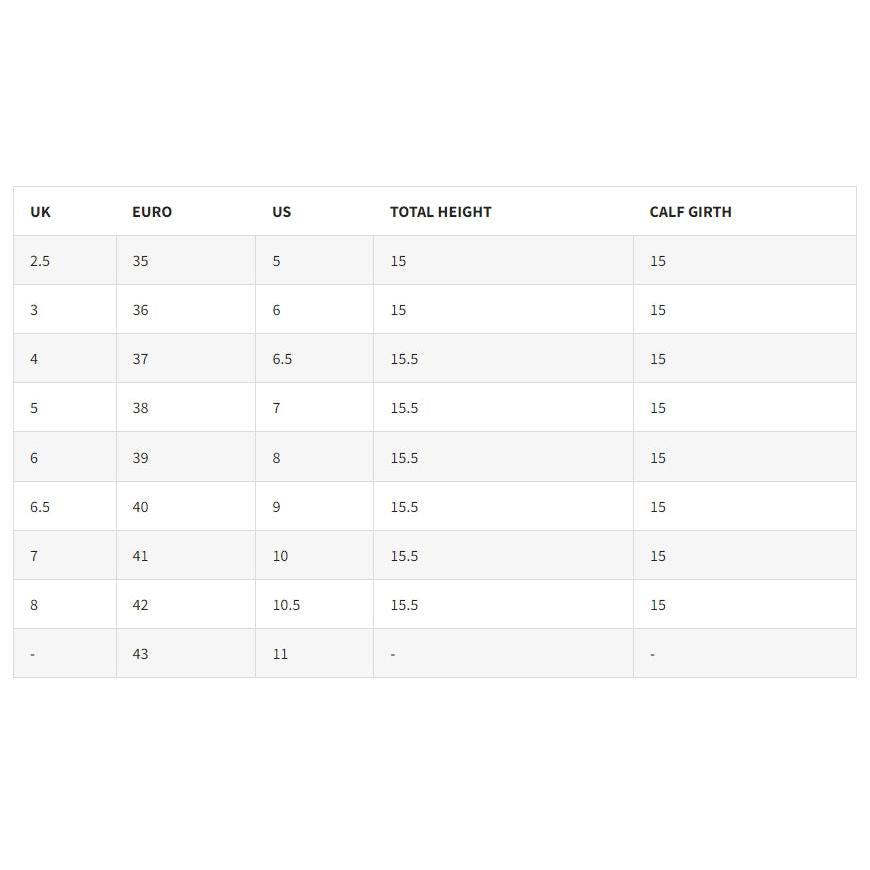Click the EURO 36 cell
This screenshot has width=870, height=870.
pos(140,310)
